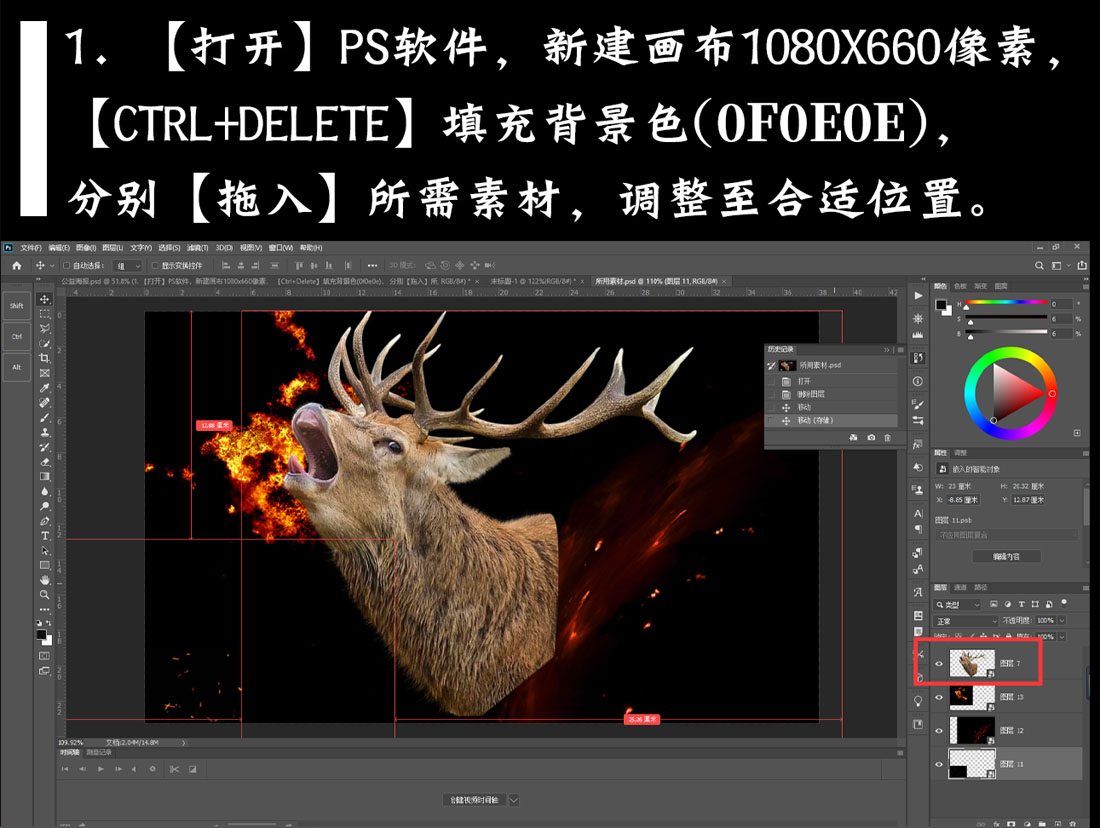The height and width of the screenshot is (828, 1100).
Task: Open the blend mode 正常 dropdown
Action: coord(966,620)
